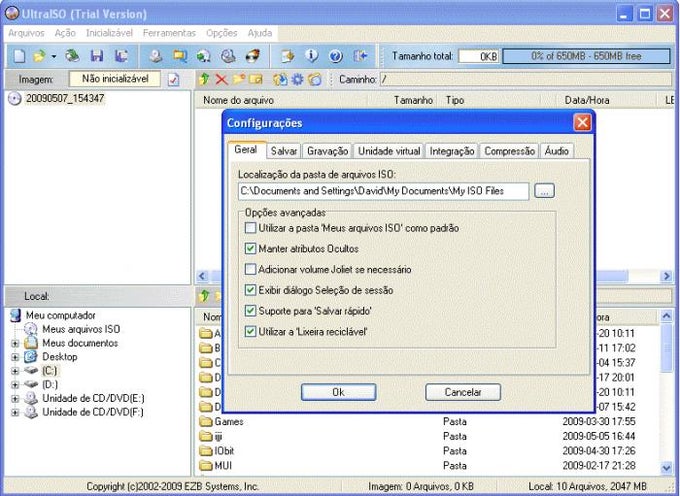
Task: Open the Ferramentas menu
Action: (169, 33)
